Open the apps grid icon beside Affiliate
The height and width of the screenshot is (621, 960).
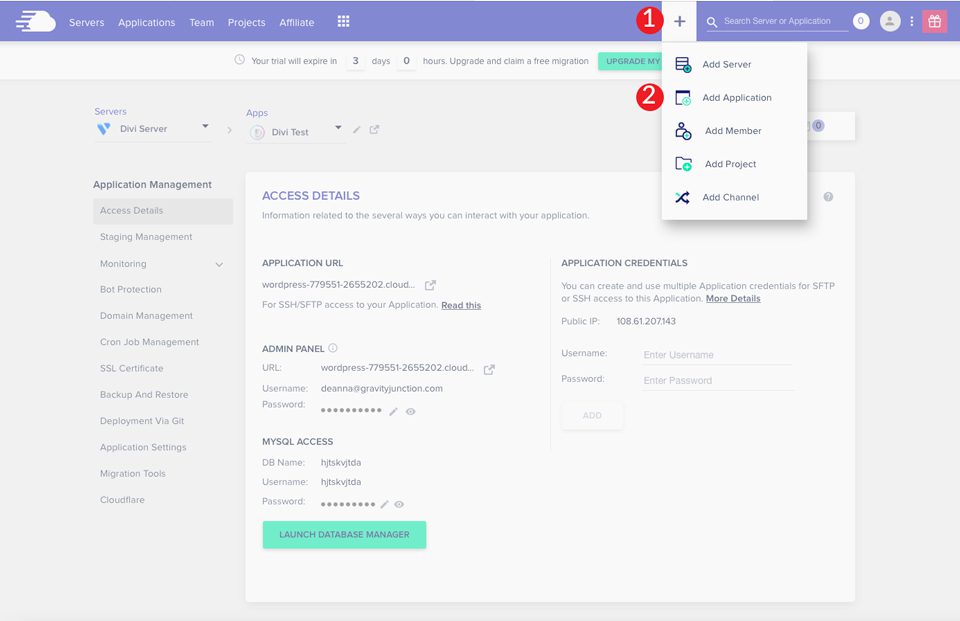[342, 20]
